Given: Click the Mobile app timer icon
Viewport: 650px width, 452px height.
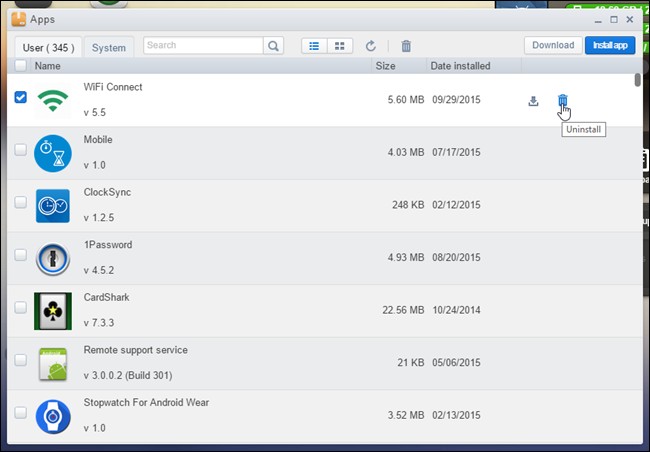Looking at the screenshot, I should [x=53, y=153].
